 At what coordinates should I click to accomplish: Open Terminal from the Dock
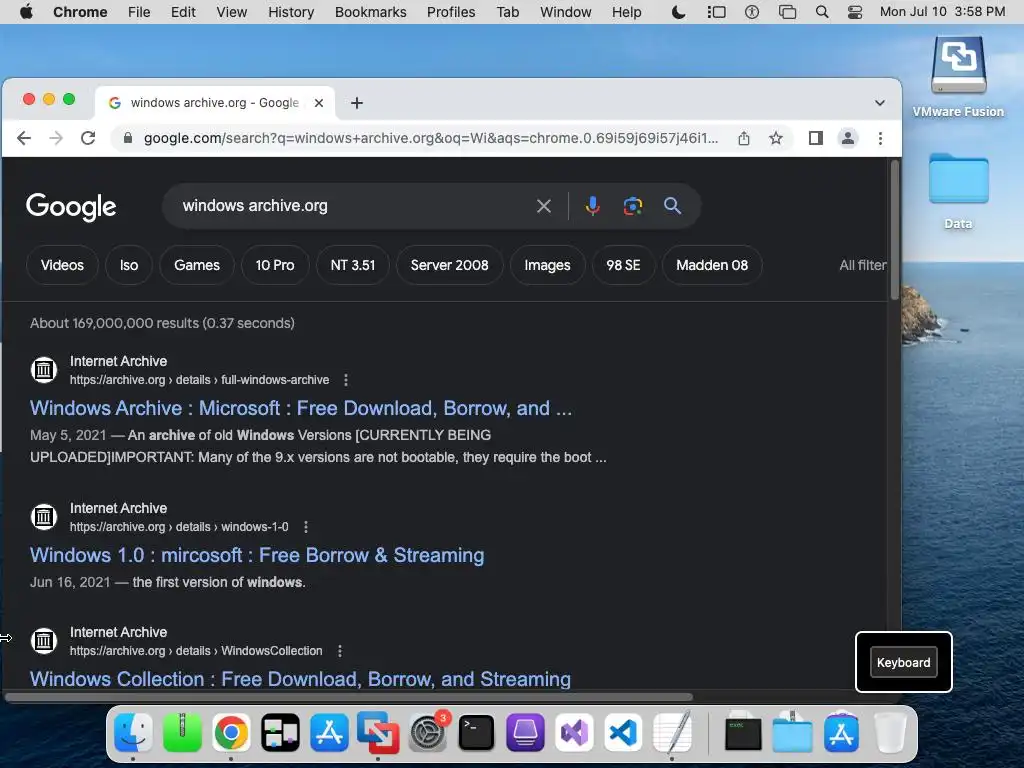(x=476, y=732)
